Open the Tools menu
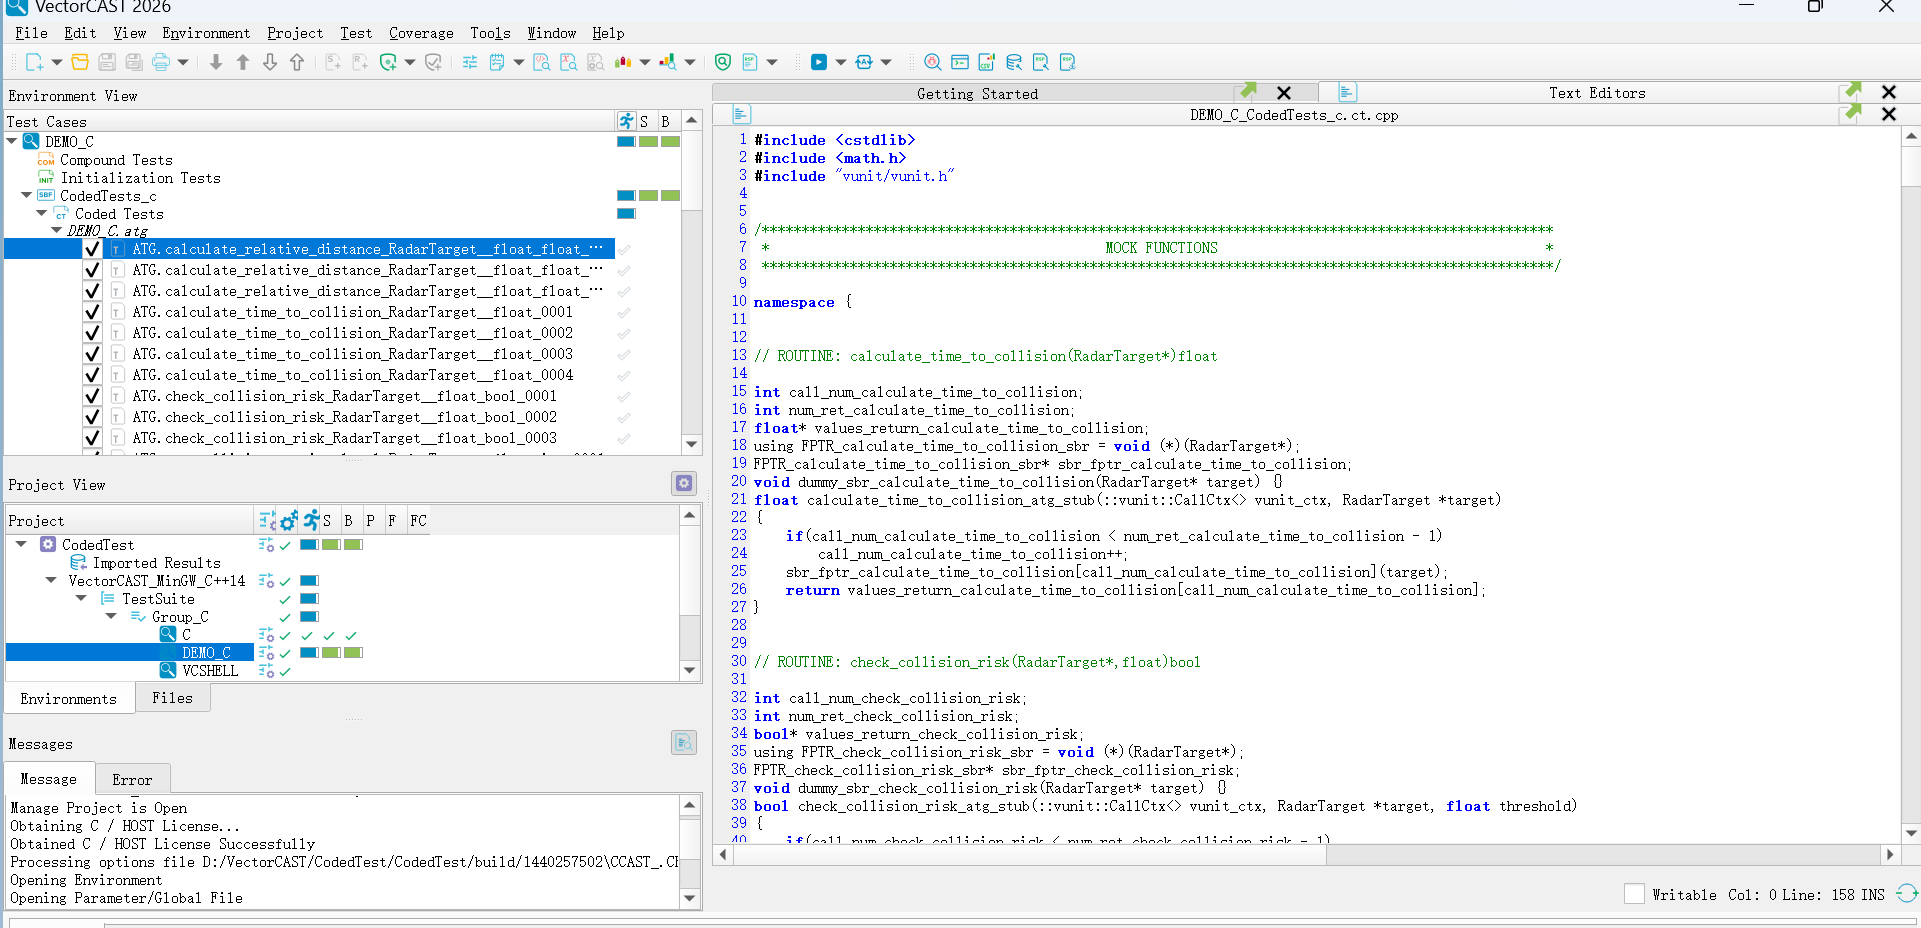 pos(490,33)
